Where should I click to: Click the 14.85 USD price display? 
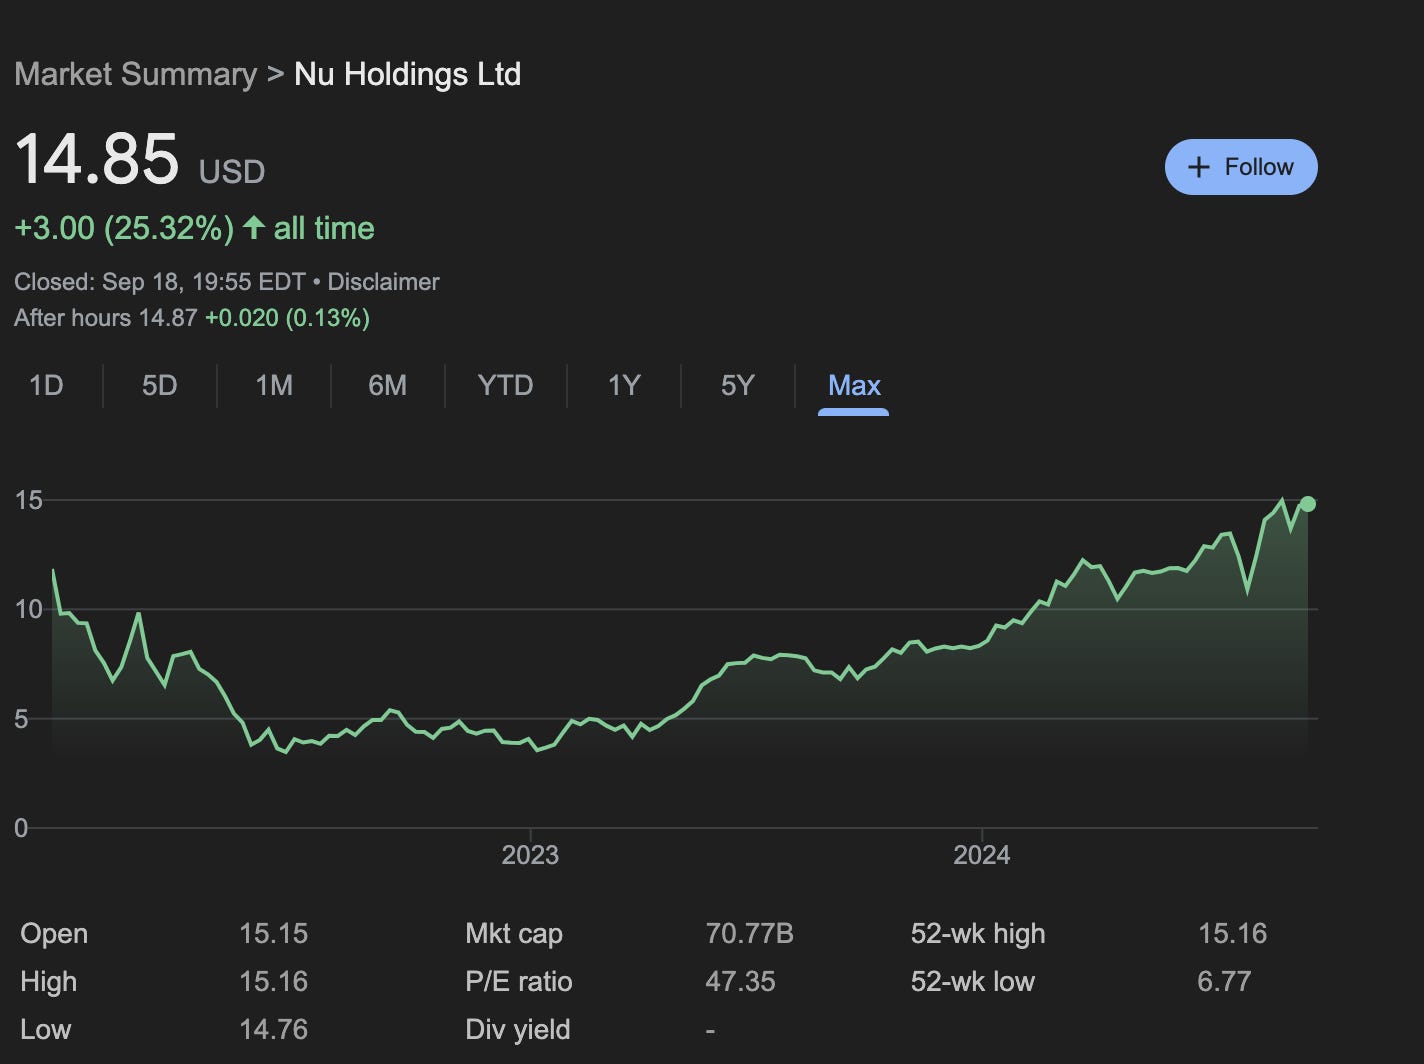pos(98,160)
